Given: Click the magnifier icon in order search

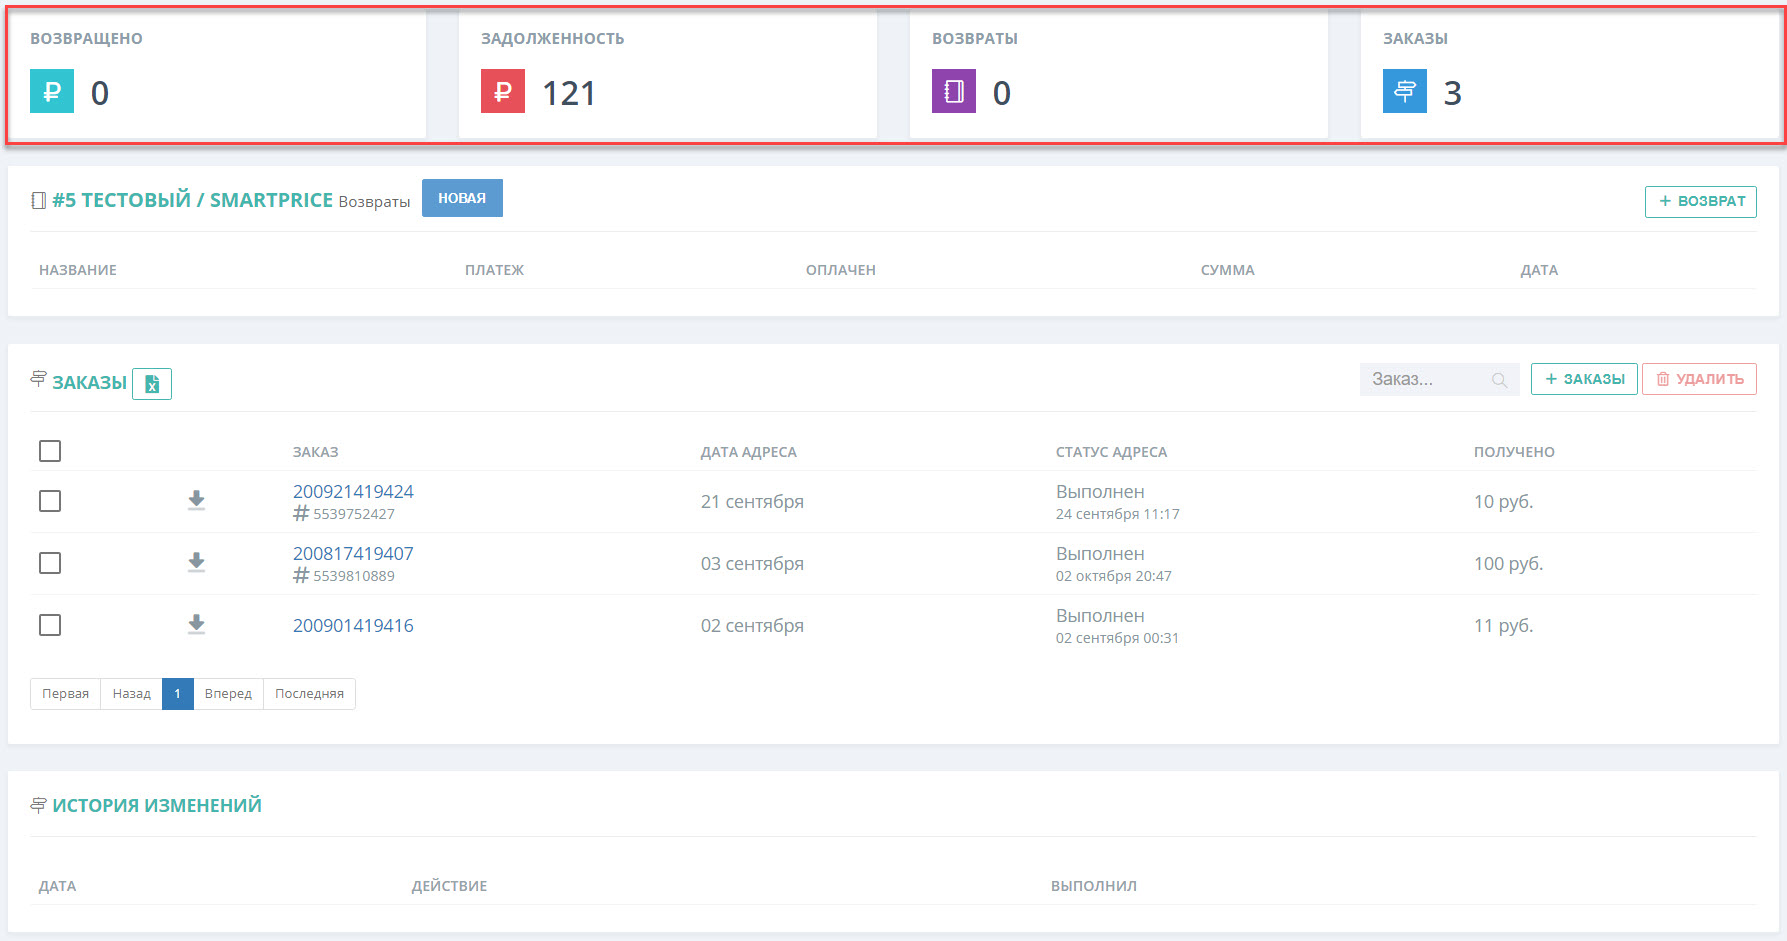Looking at the screenshot, I should [x=1499, y=380].
